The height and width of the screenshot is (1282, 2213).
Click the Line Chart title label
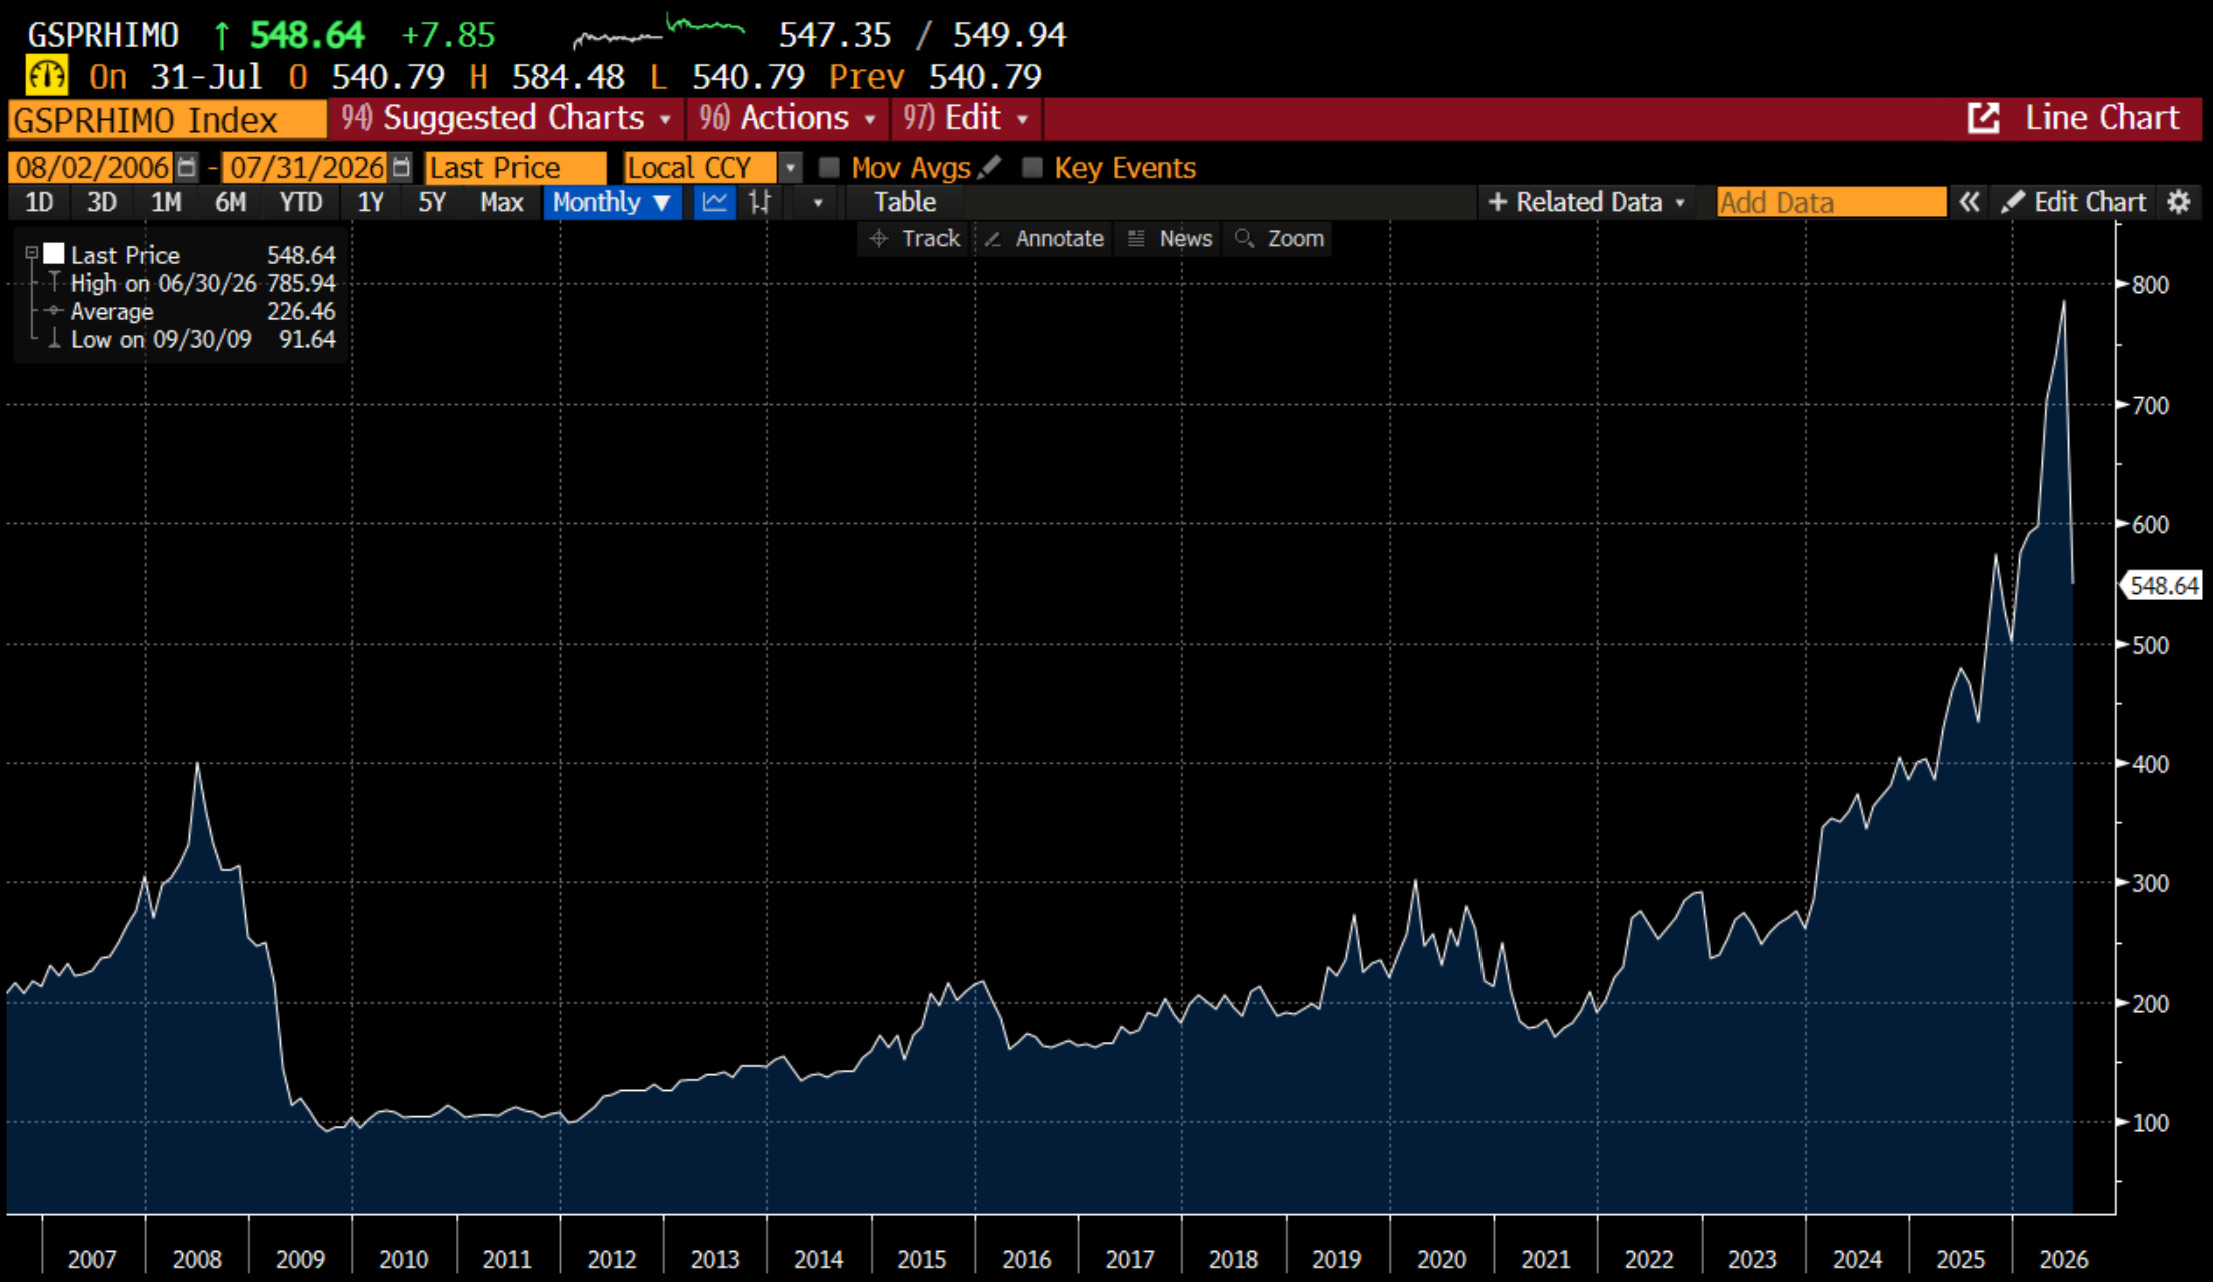(2102, 118)
